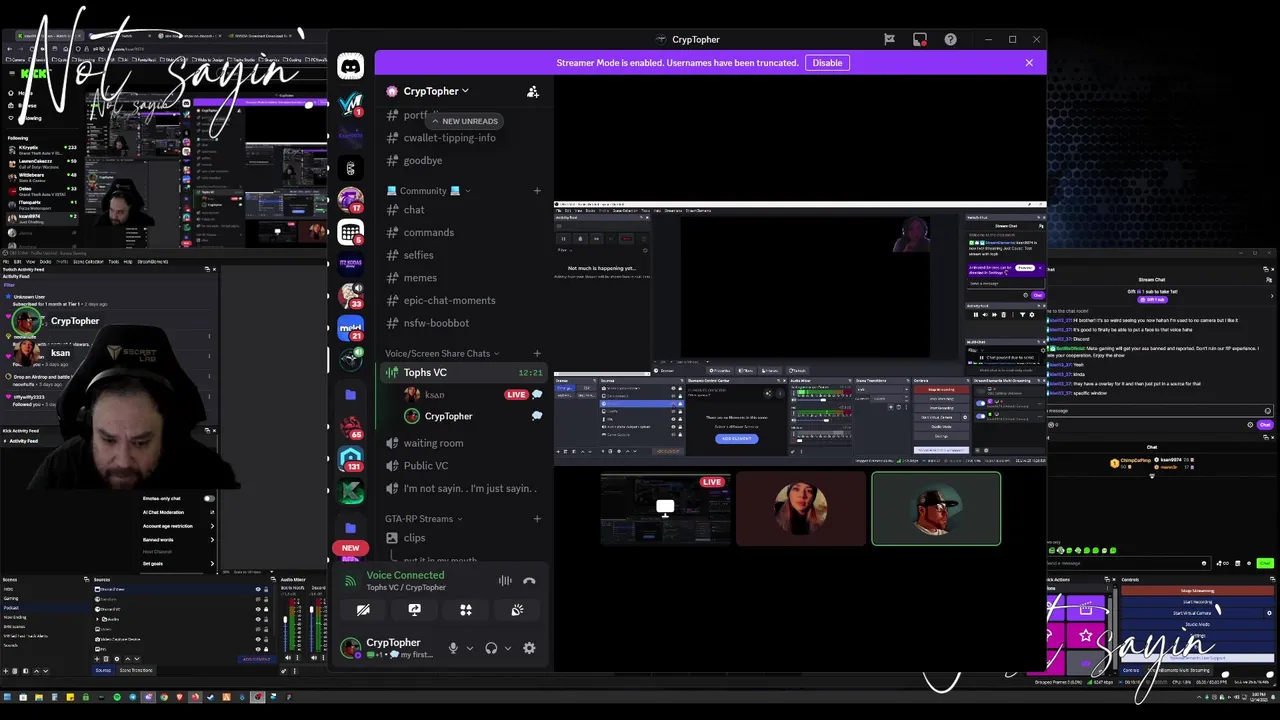Open Discord home direct messages icon
Viewport: 1280px width, 720px height.
(350, 67)
